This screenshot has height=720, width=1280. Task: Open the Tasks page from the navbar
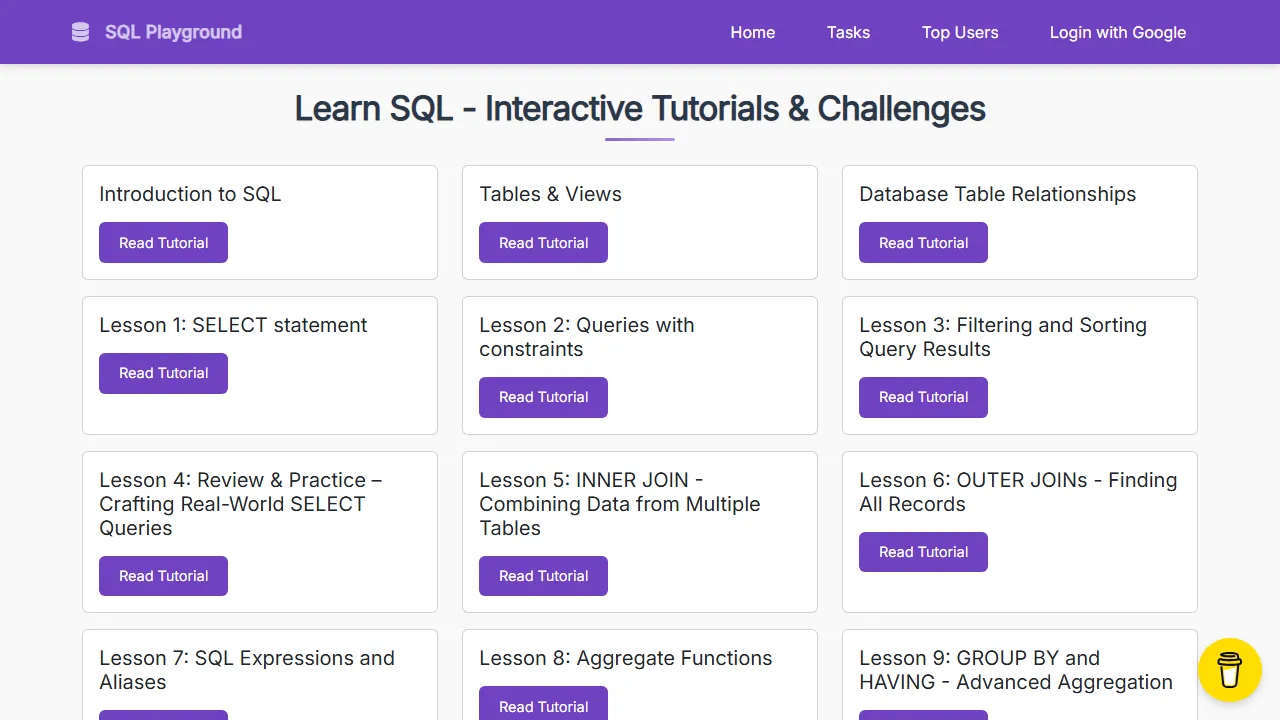pos(848,32)
